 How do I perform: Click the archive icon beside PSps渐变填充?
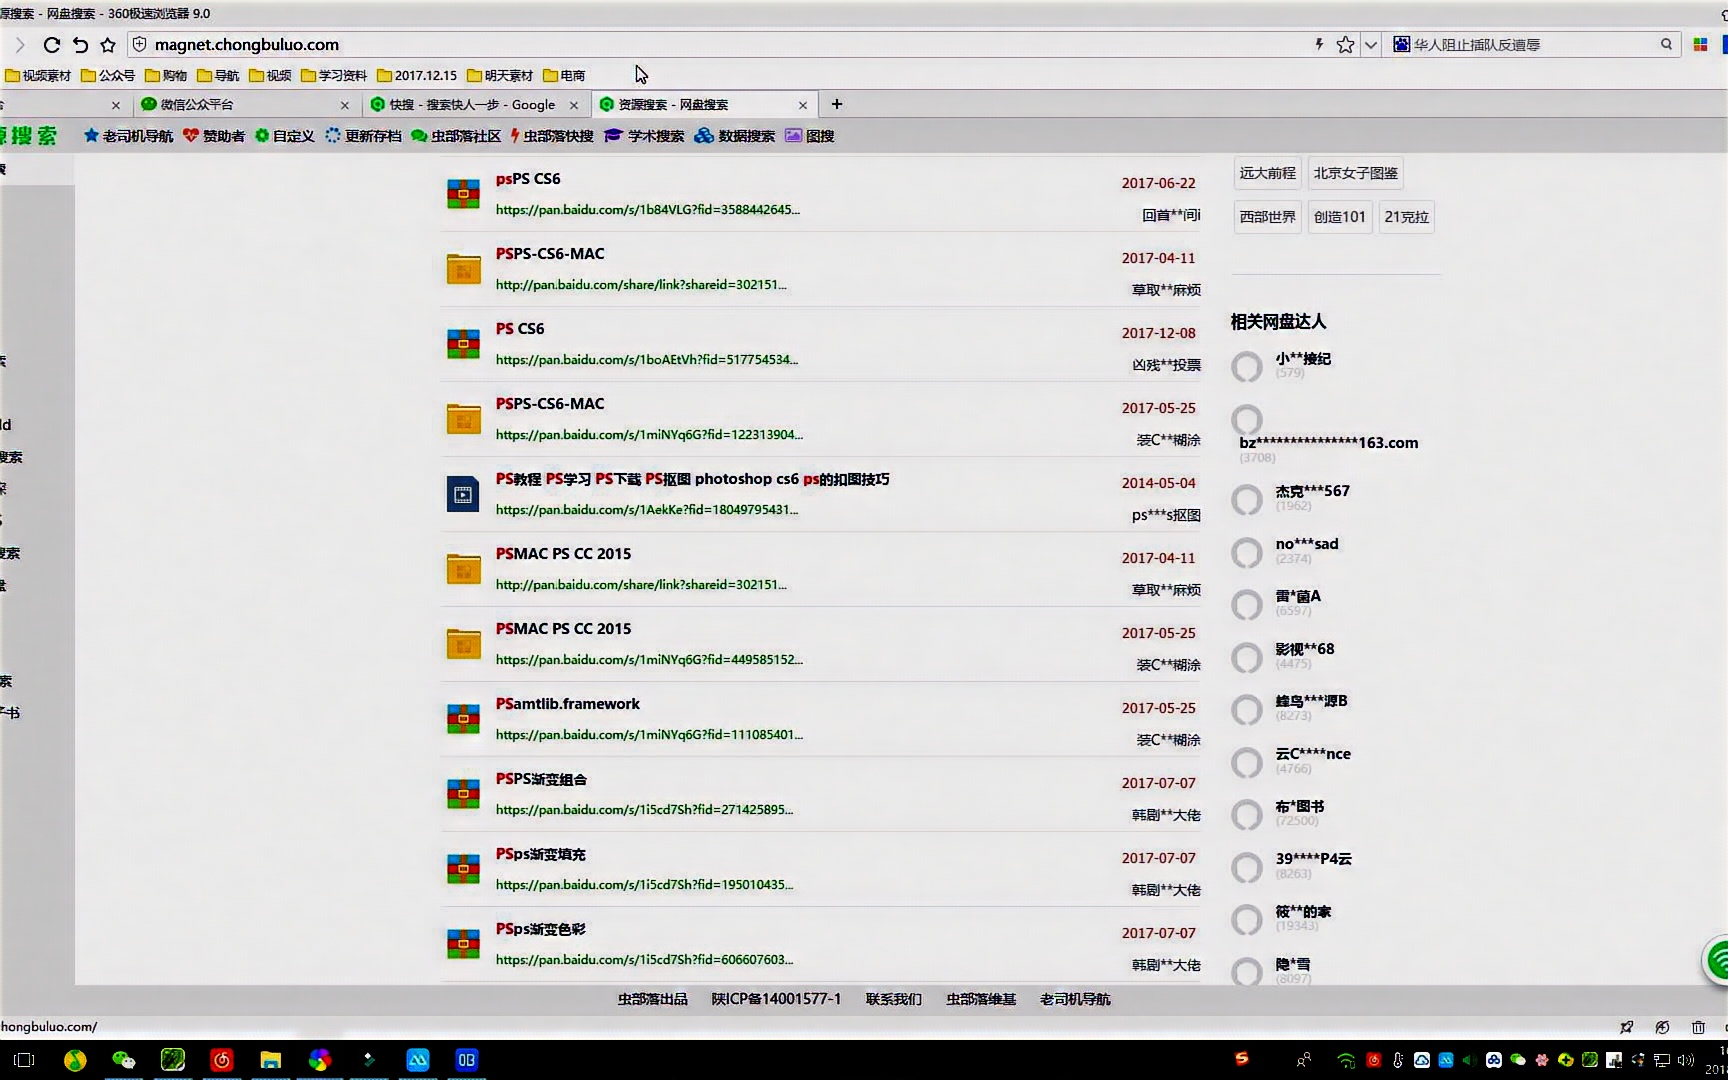(463, 868)
